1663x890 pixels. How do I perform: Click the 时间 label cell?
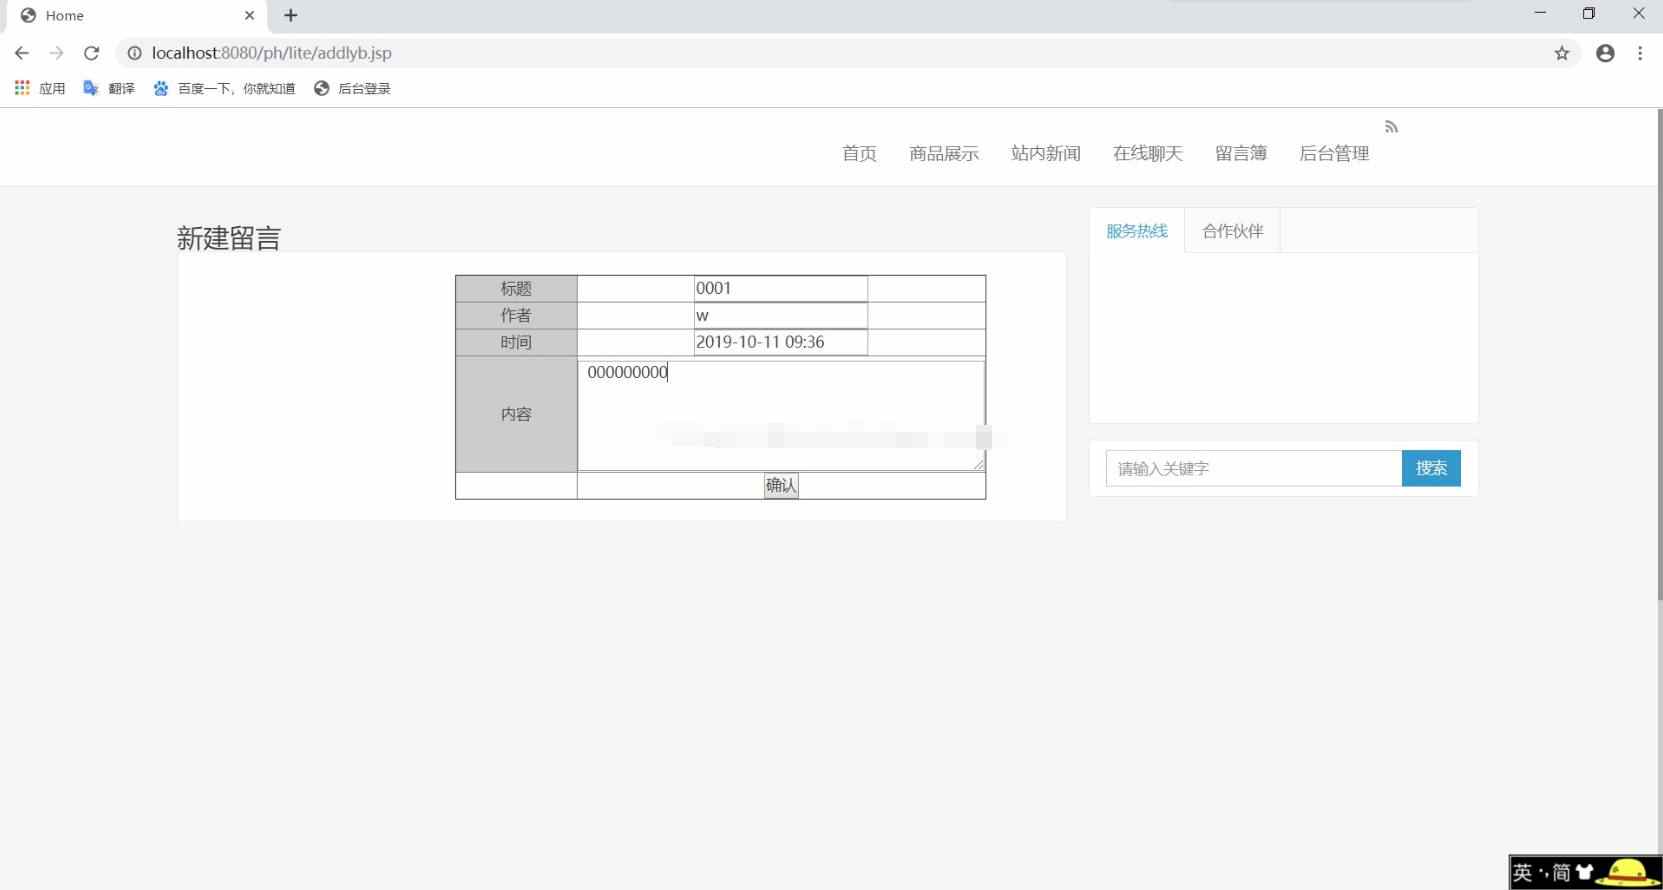pos(516,342)
